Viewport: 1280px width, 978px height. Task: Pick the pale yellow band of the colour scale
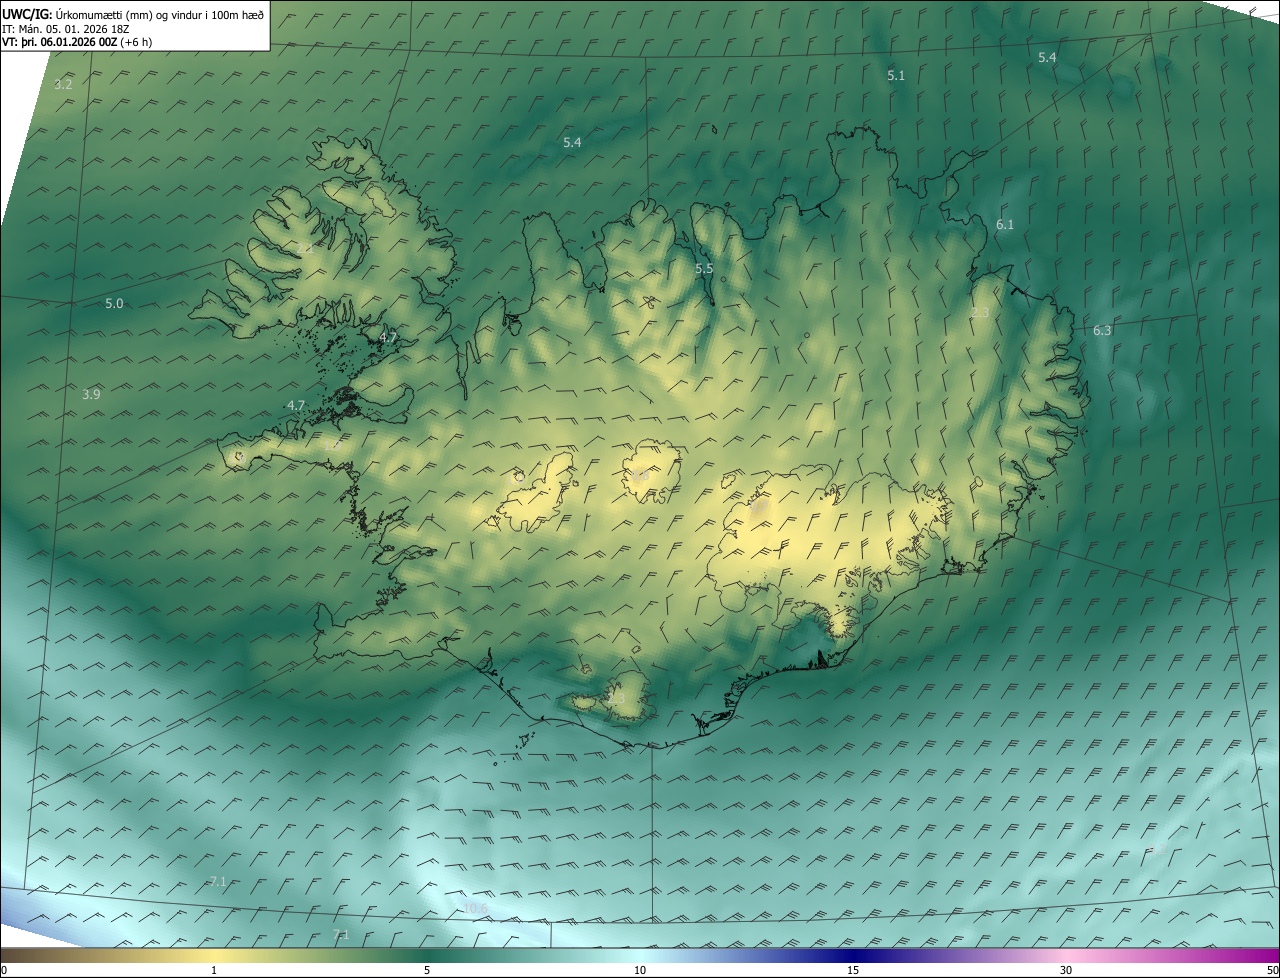(215, 955)
